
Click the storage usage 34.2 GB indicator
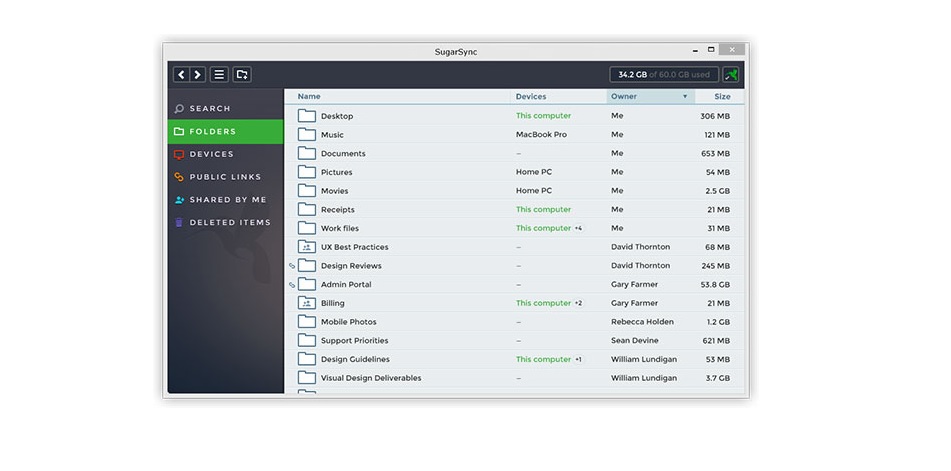click(664, 75)
